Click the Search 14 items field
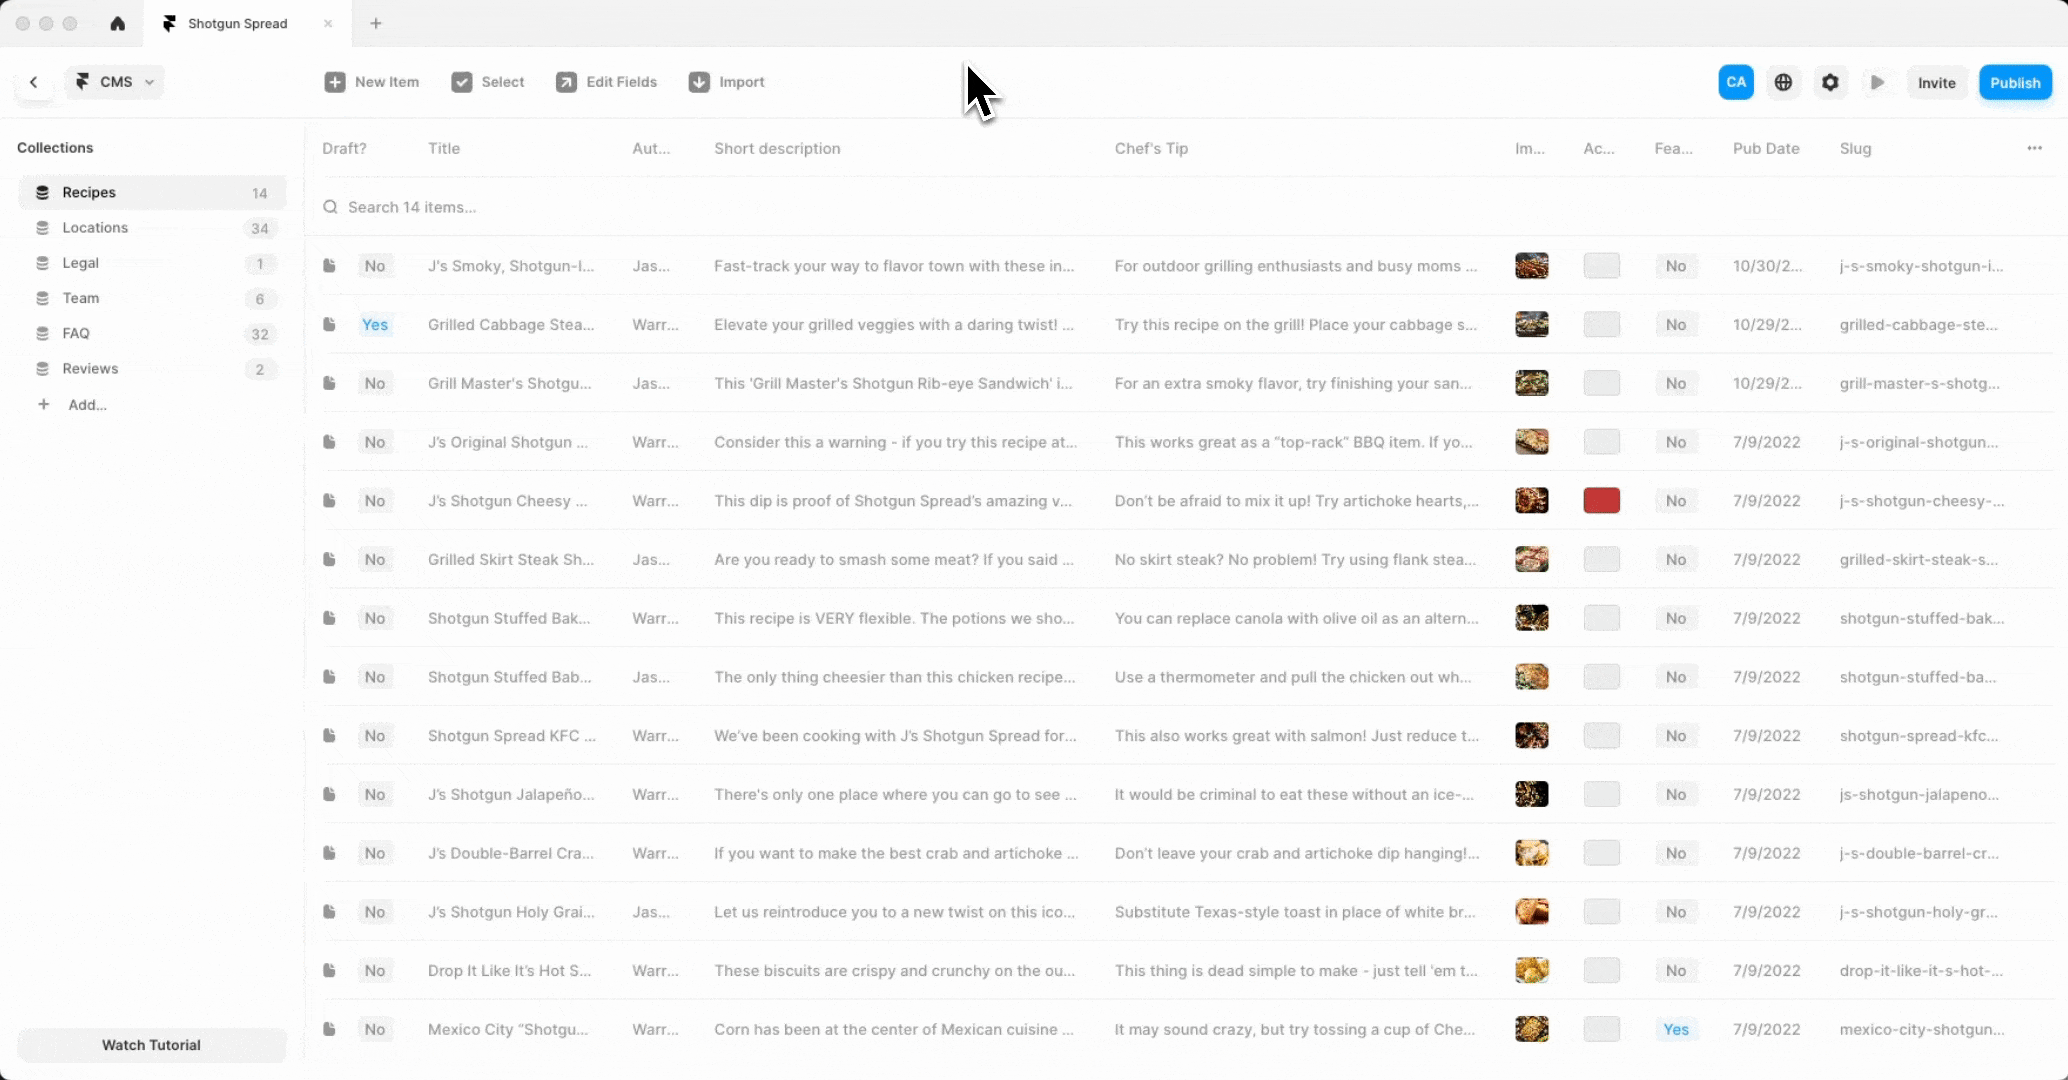Image resolution: width=2068 pixels, height=1080 pixels. (x=1180, y=207)
